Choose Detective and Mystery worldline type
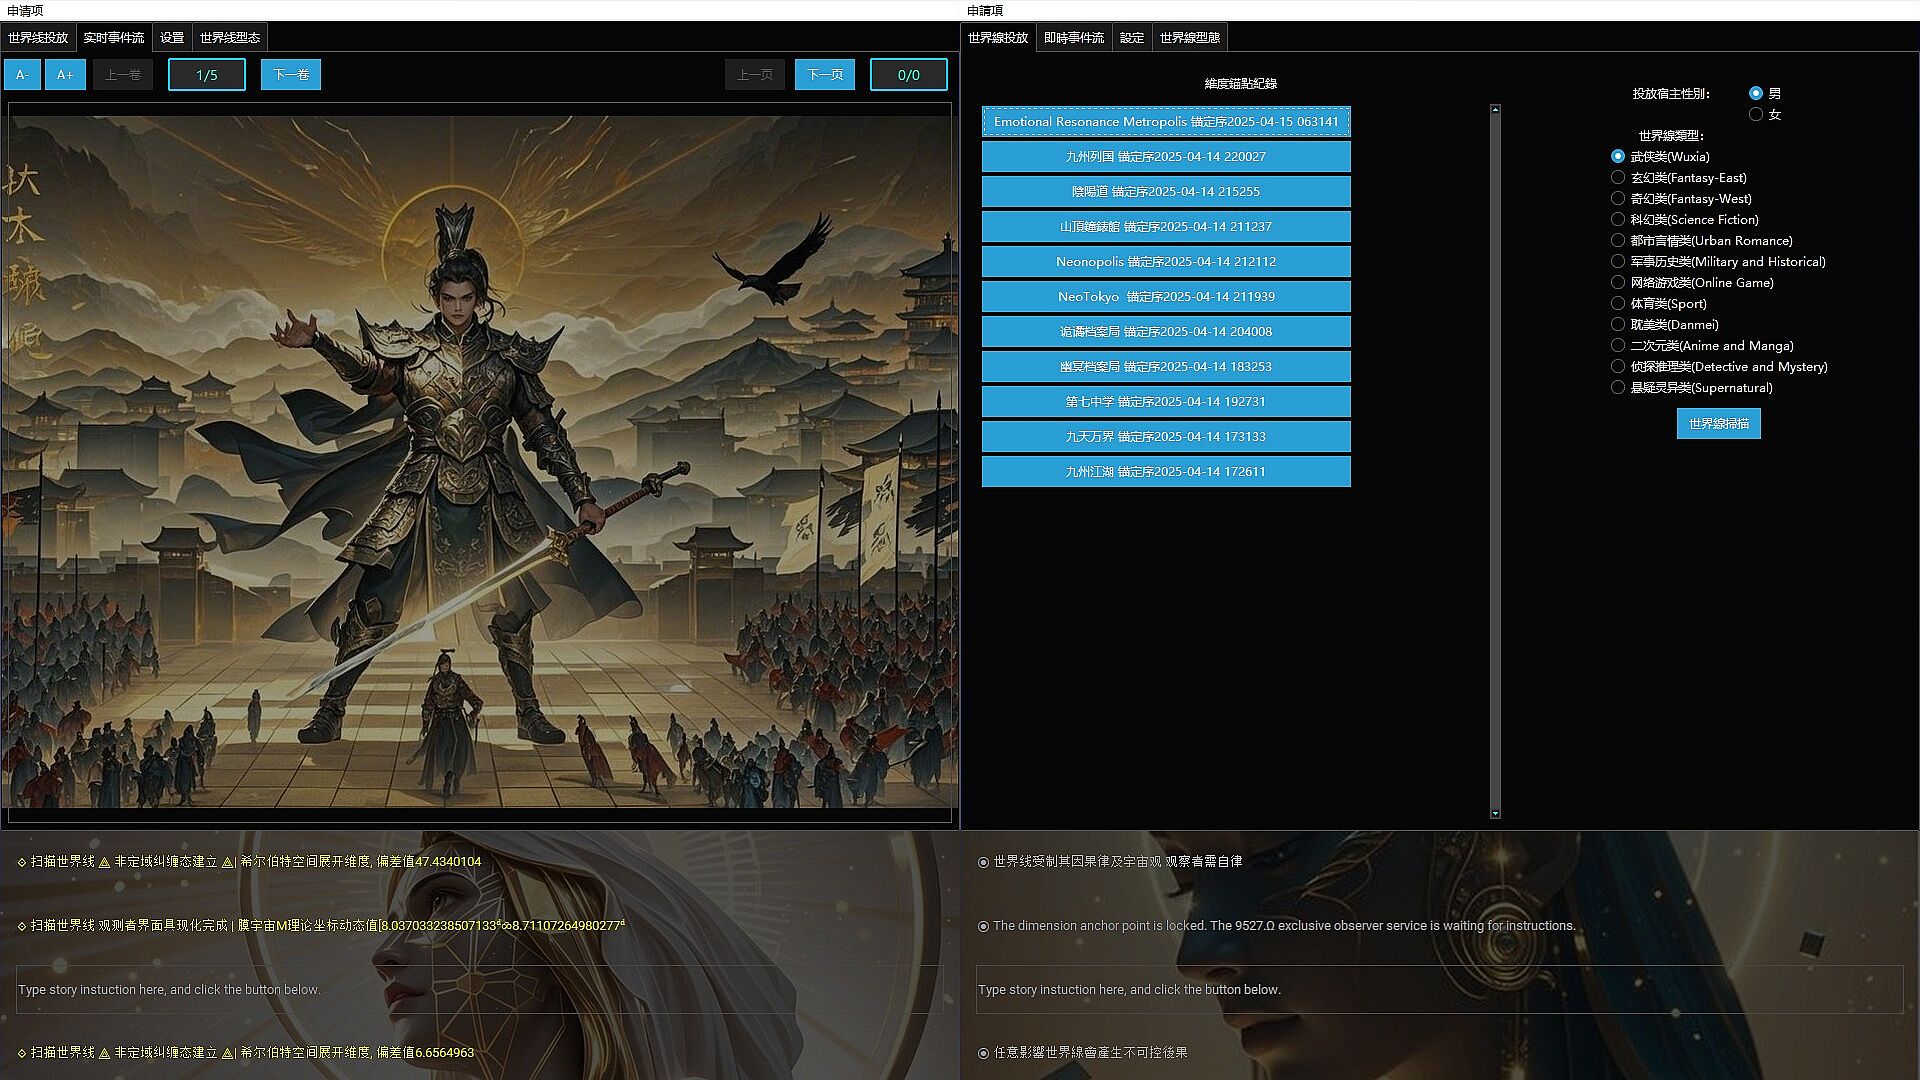The height and width of the screenshot is (1080, 1920). point(1618,367)
